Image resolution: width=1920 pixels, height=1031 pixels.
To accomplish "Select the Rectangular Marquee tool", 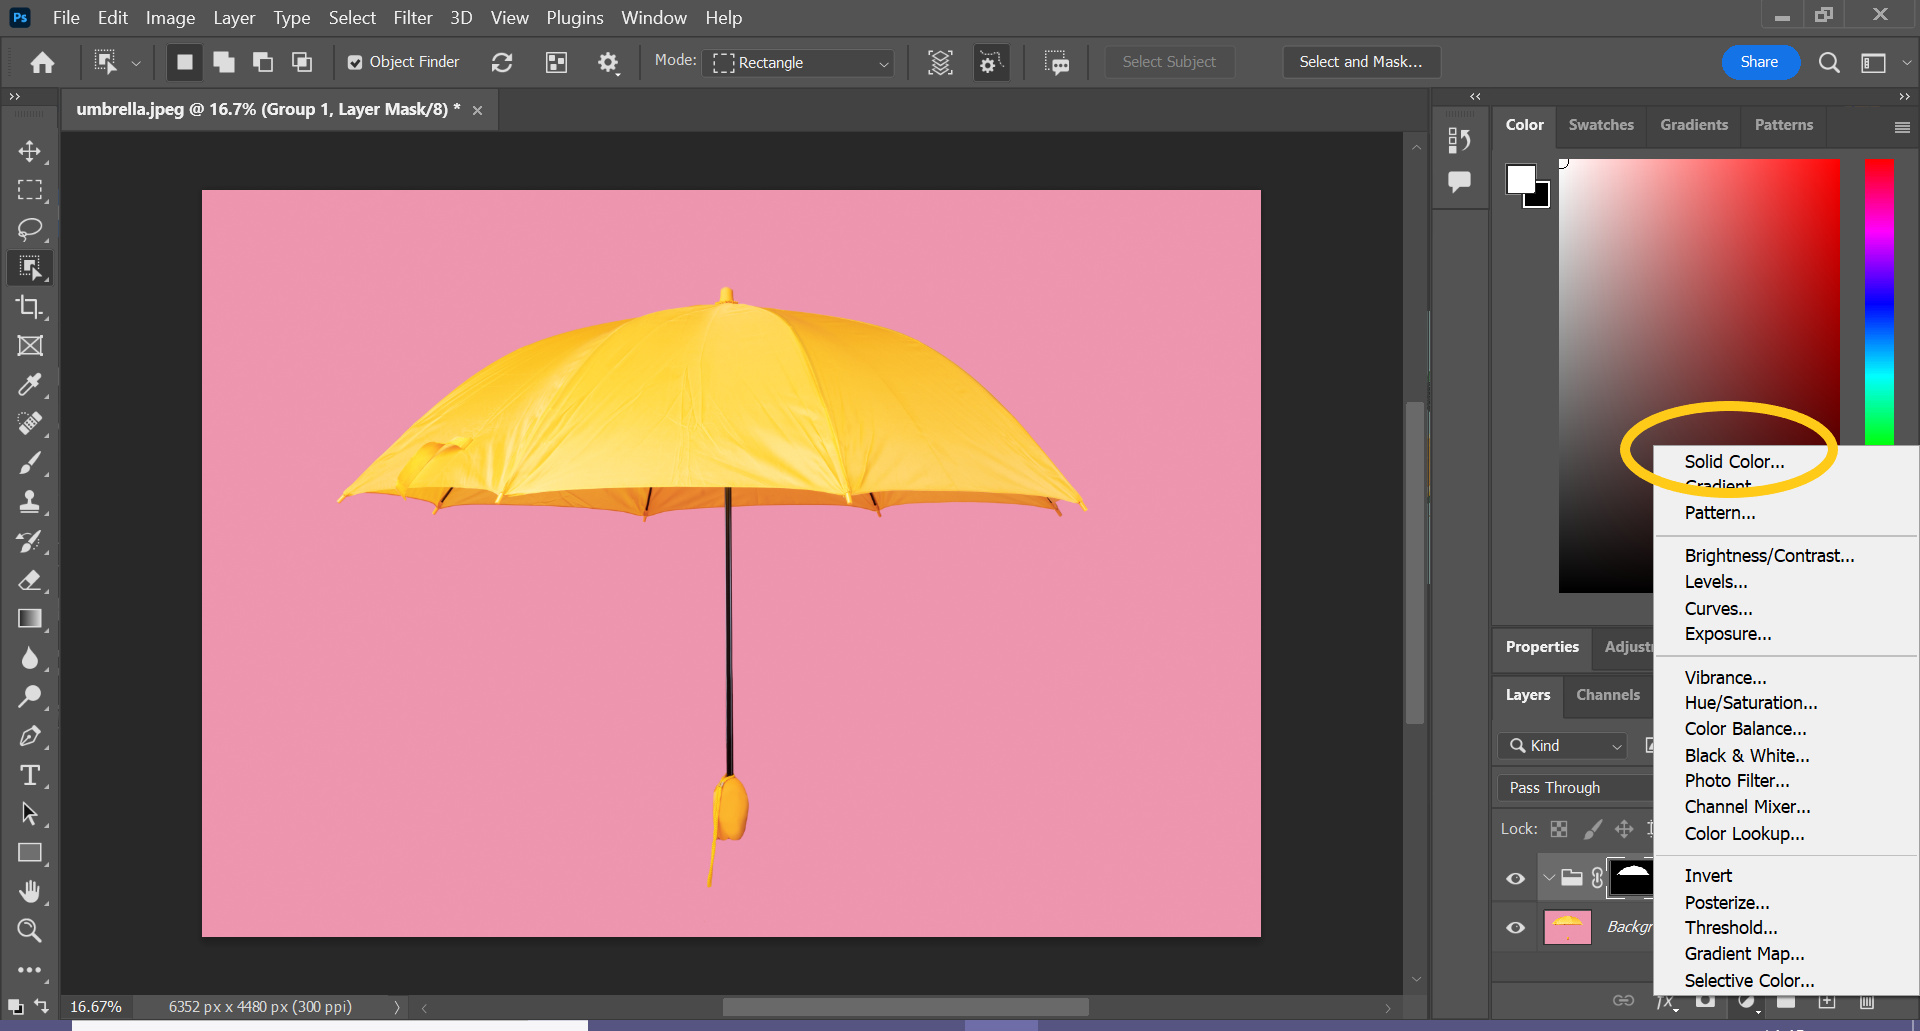I will 30,190.
